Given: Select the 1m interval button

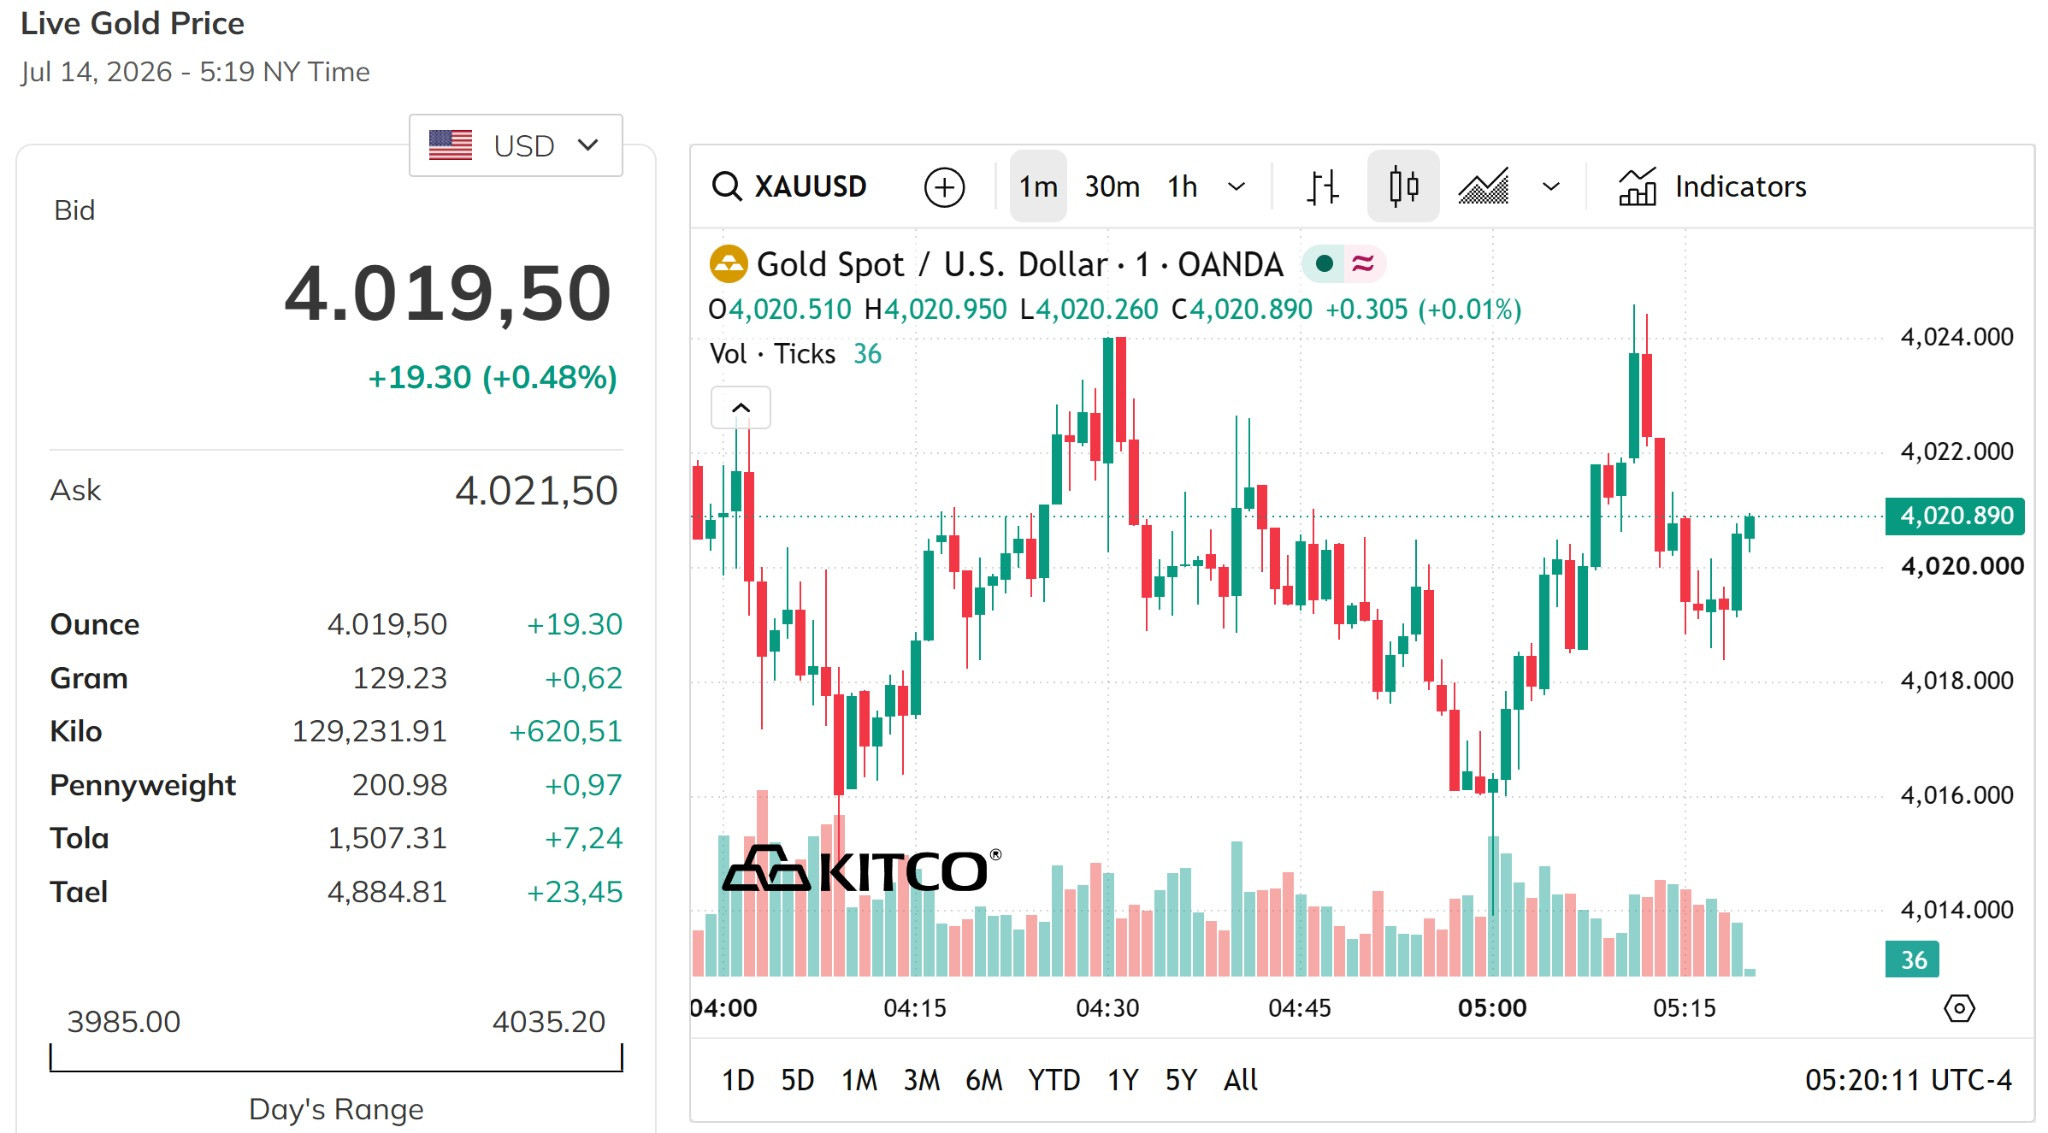Looking at the screenshot, I should pyautogui.click(x=1038, y=186).
